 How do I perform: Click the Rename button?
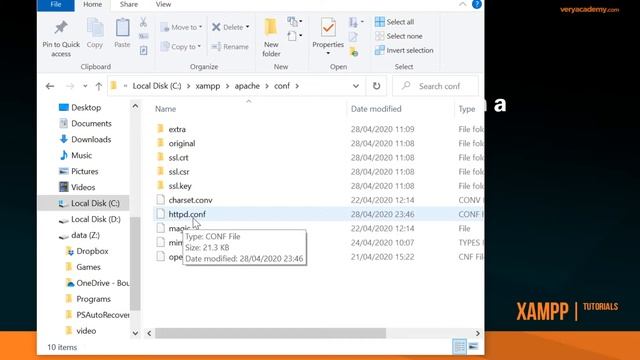(x=230, y=47)
